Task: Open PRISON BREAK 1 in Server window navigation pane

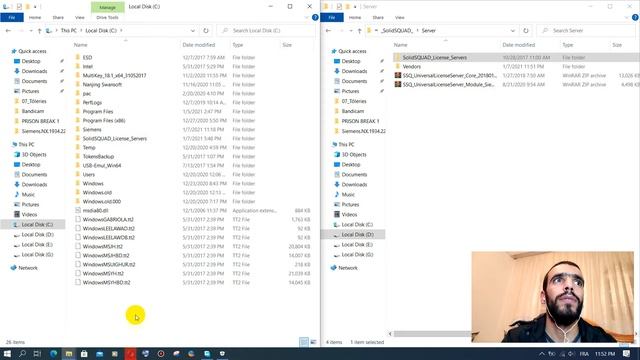Action: coord(360,121)
